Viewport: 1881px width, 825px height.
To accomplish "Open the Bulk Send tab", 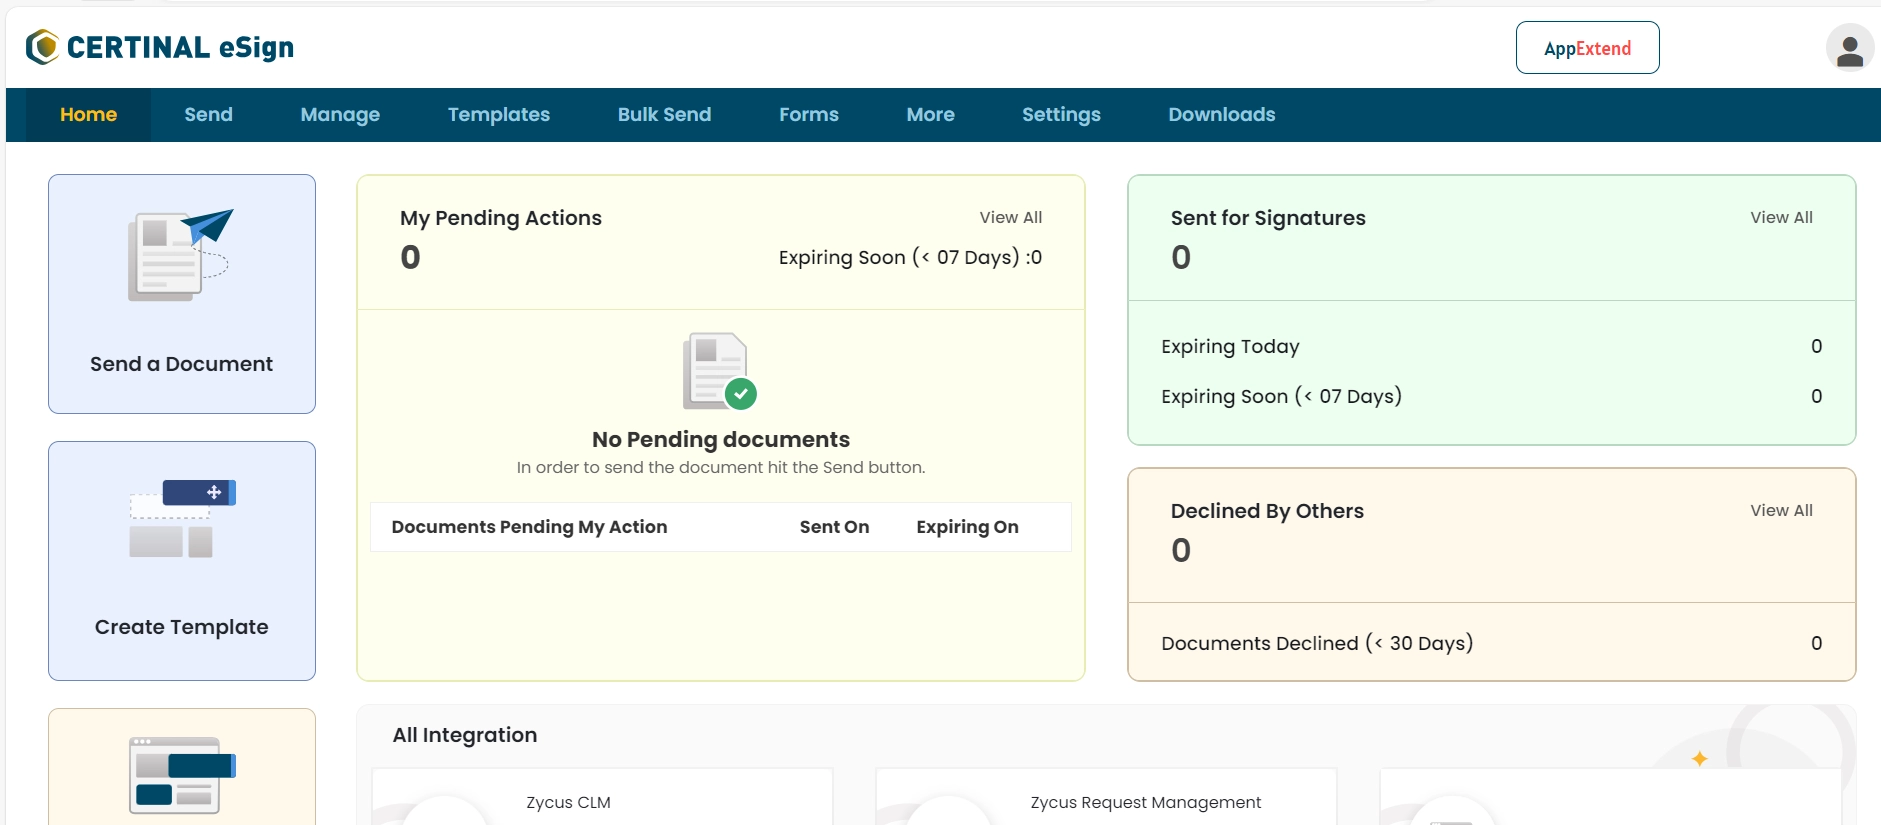I will pyautogui.click(x=664, y=115).
